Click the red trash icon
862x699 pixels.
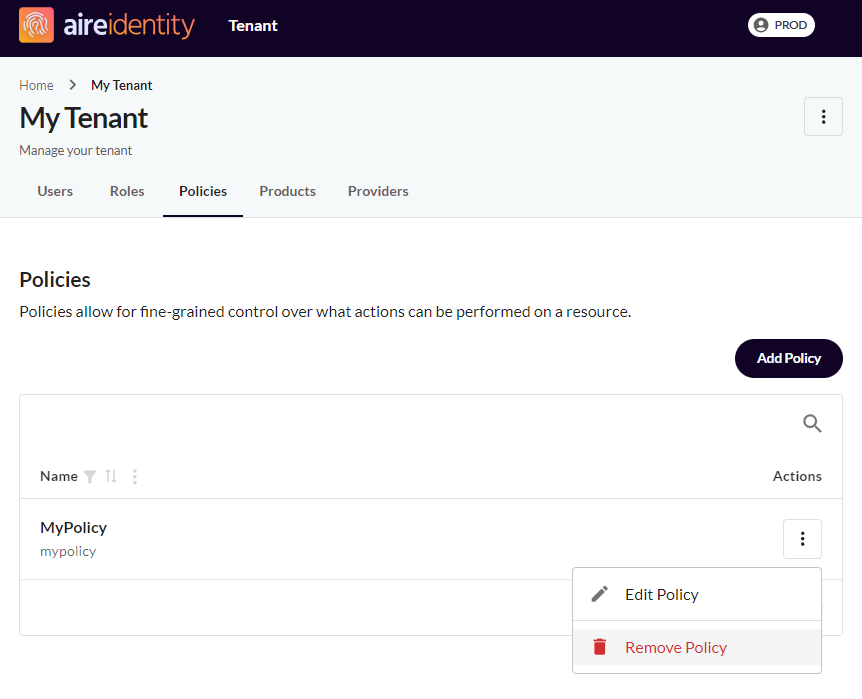pyautogui.click(x=599, y=647)
